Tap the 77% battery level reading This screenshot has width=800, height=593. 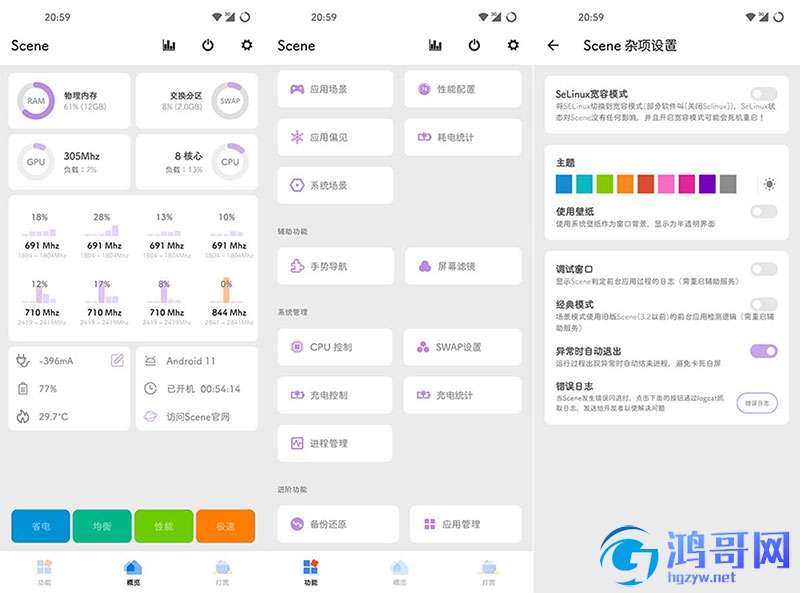click(48, 389)
